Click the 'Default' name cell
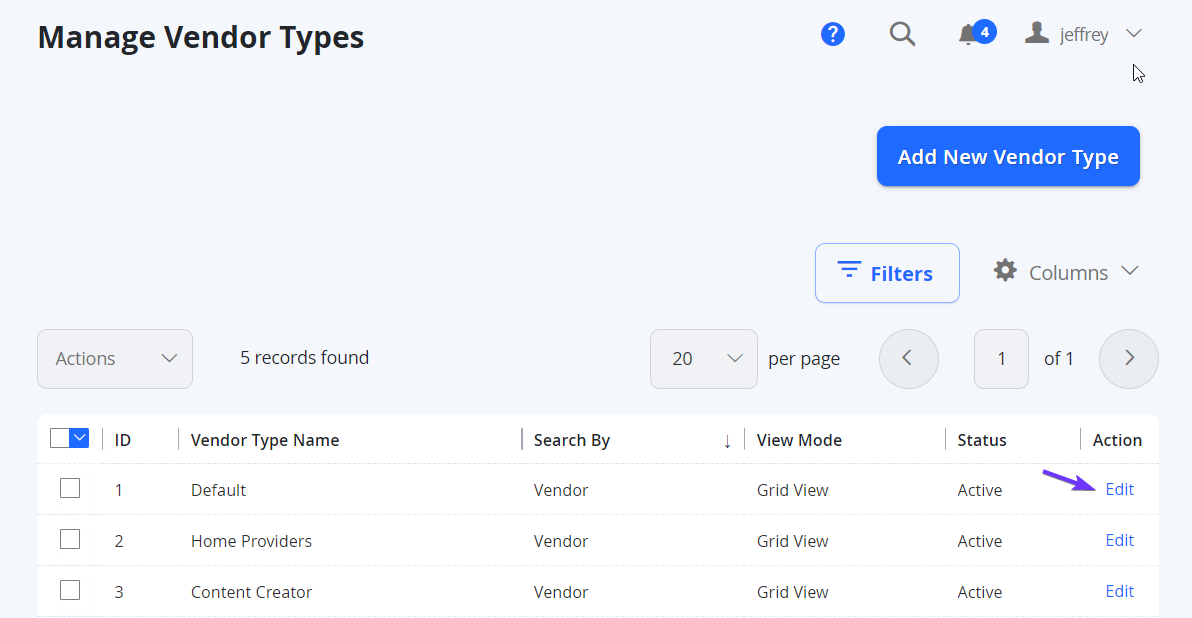1192x618 pixels. point(218,490)
